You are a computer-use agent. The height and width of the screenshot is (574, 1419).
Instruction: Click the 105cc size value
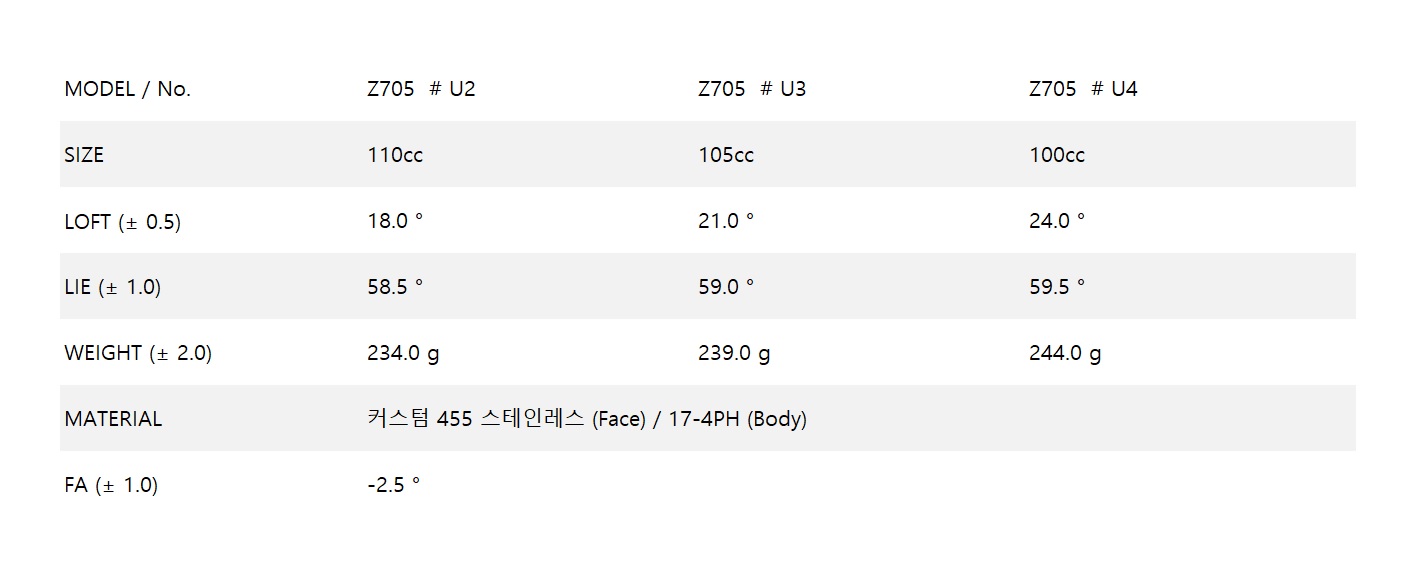pyautogui.click(x=726, y=155)
